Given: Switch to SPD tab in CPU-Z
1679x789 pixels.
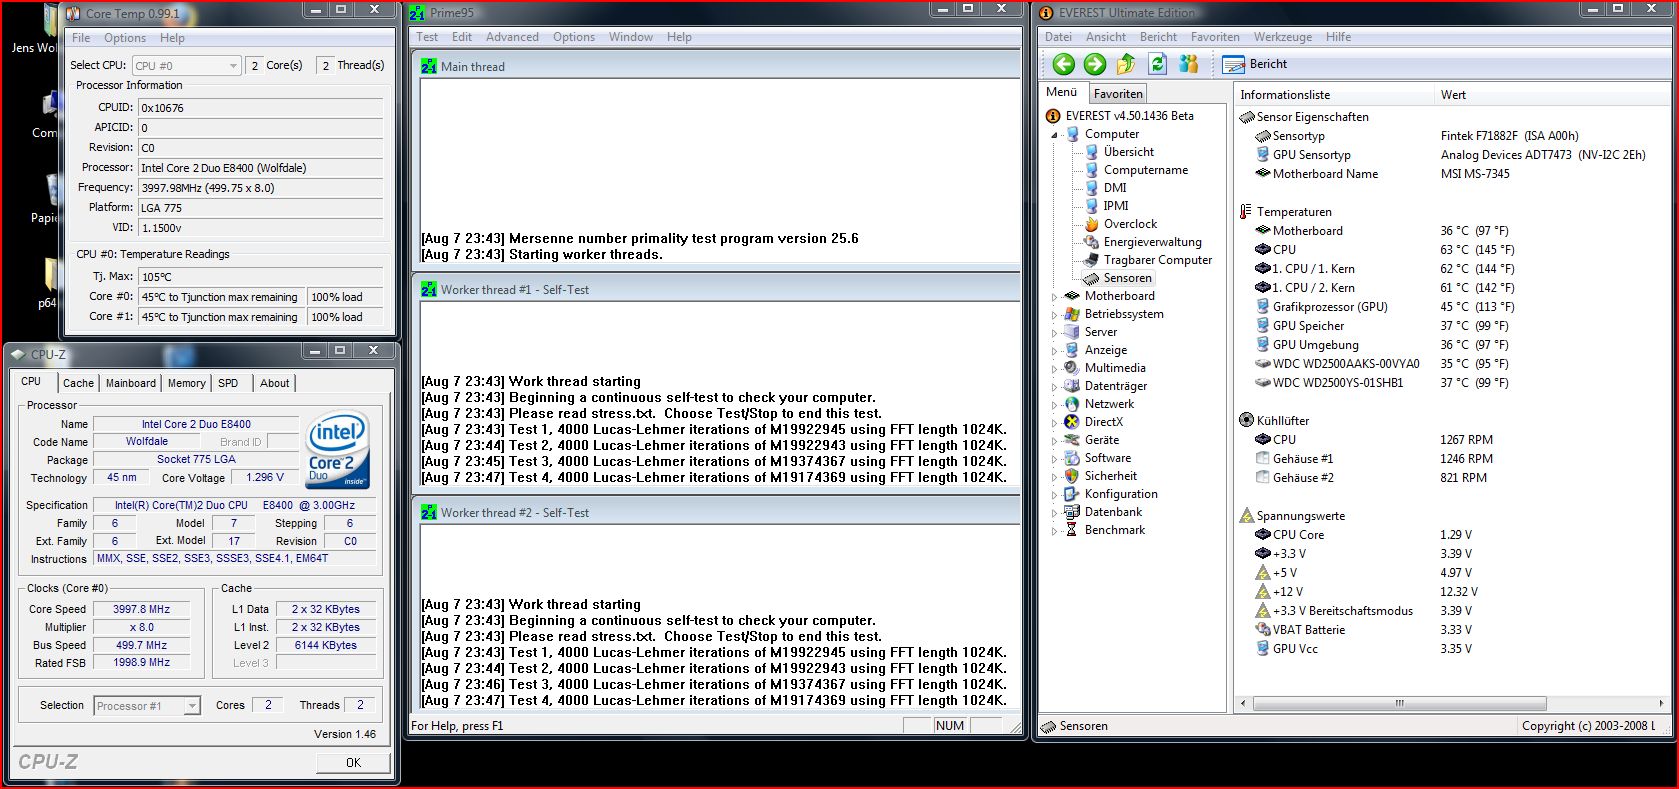Looking at the screenshot, I should coord(228,383).
